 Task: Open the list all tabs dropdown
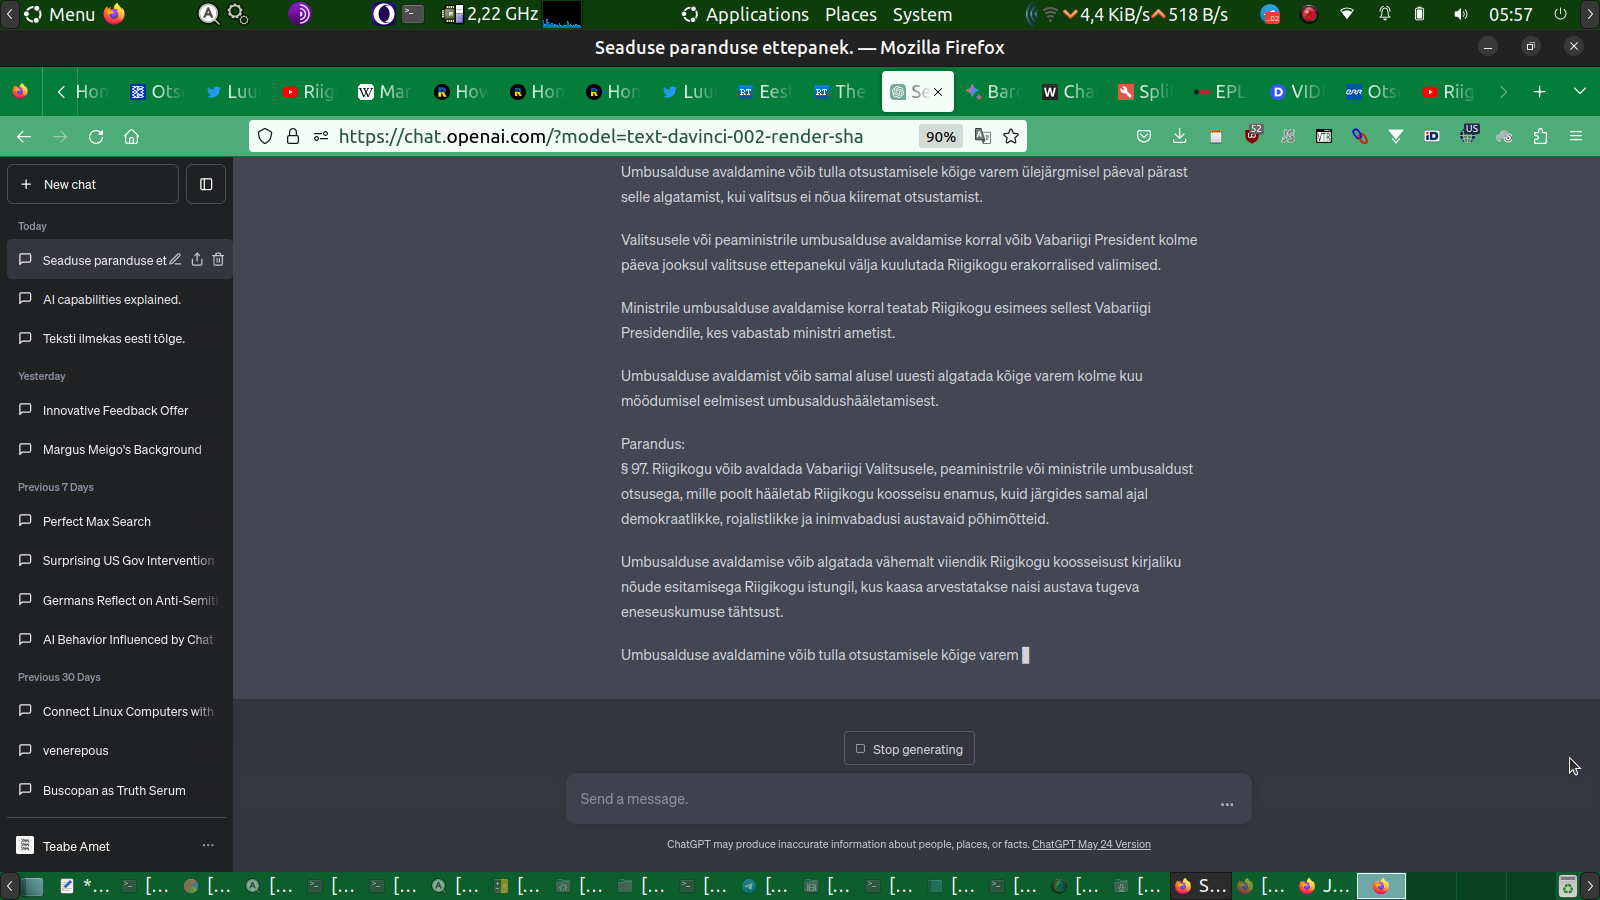(1580, 92)
